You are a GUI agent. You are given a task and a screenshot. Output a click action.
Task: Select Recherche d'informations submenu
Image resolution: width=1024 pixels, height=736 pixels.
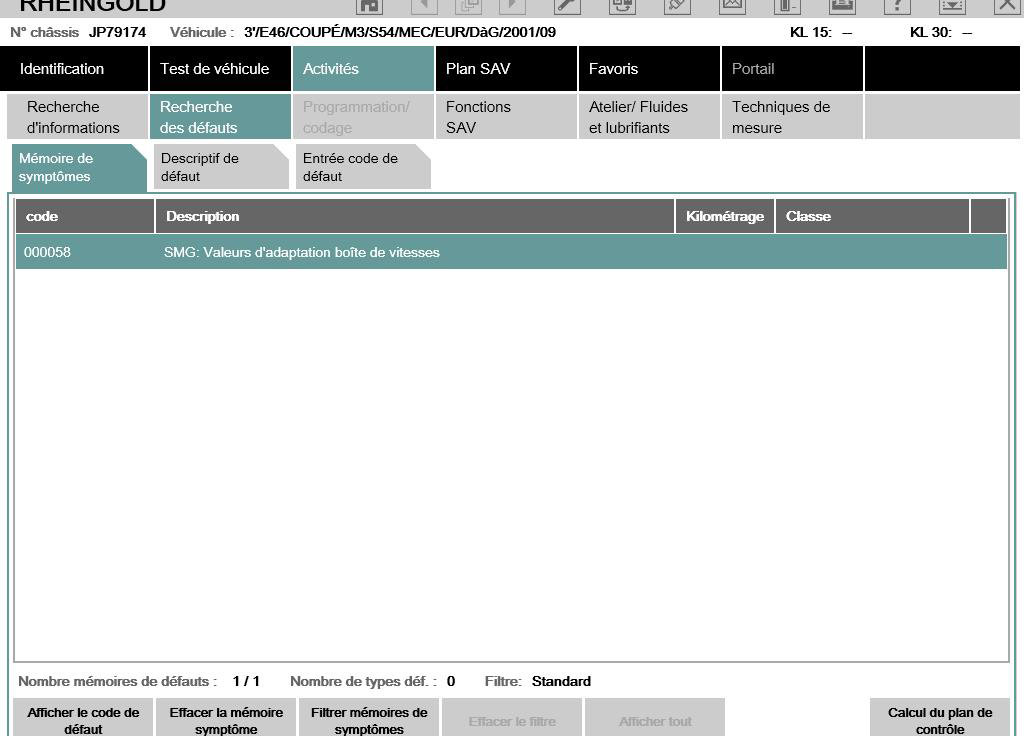tap(77, 117)
